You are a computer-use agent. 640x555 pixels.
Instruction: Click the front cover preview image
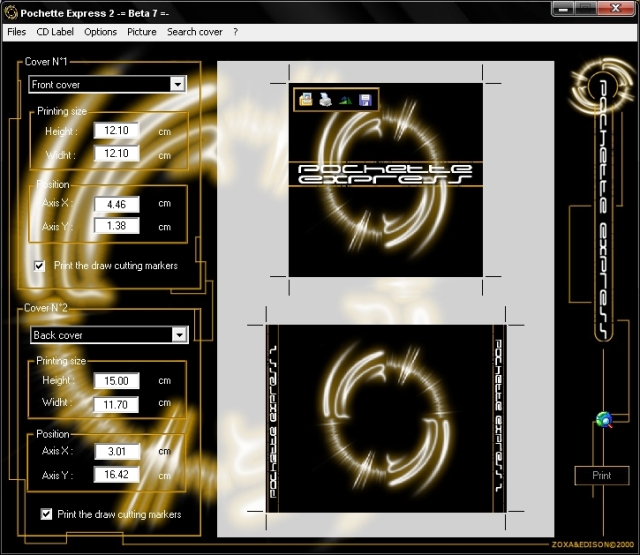(x=386, y=180)
